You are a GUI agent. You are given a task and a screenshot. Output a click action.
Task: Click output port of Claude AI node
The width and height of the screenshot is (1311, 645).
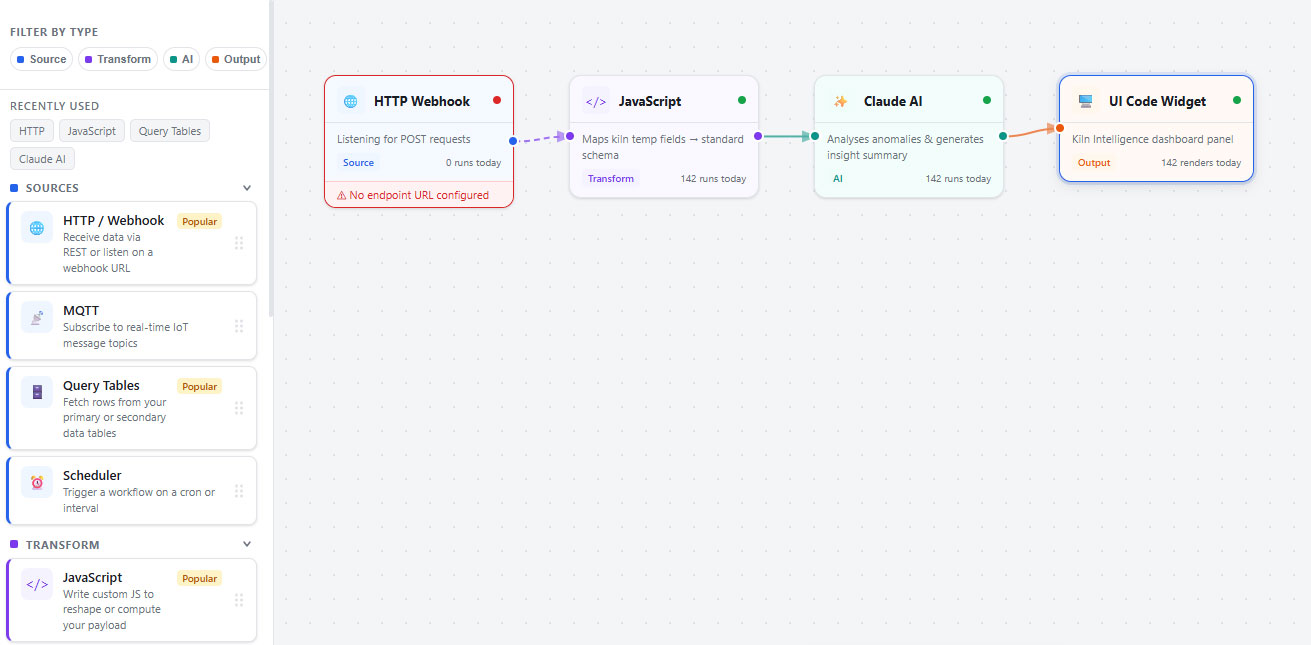click(x=1003, y=136)
